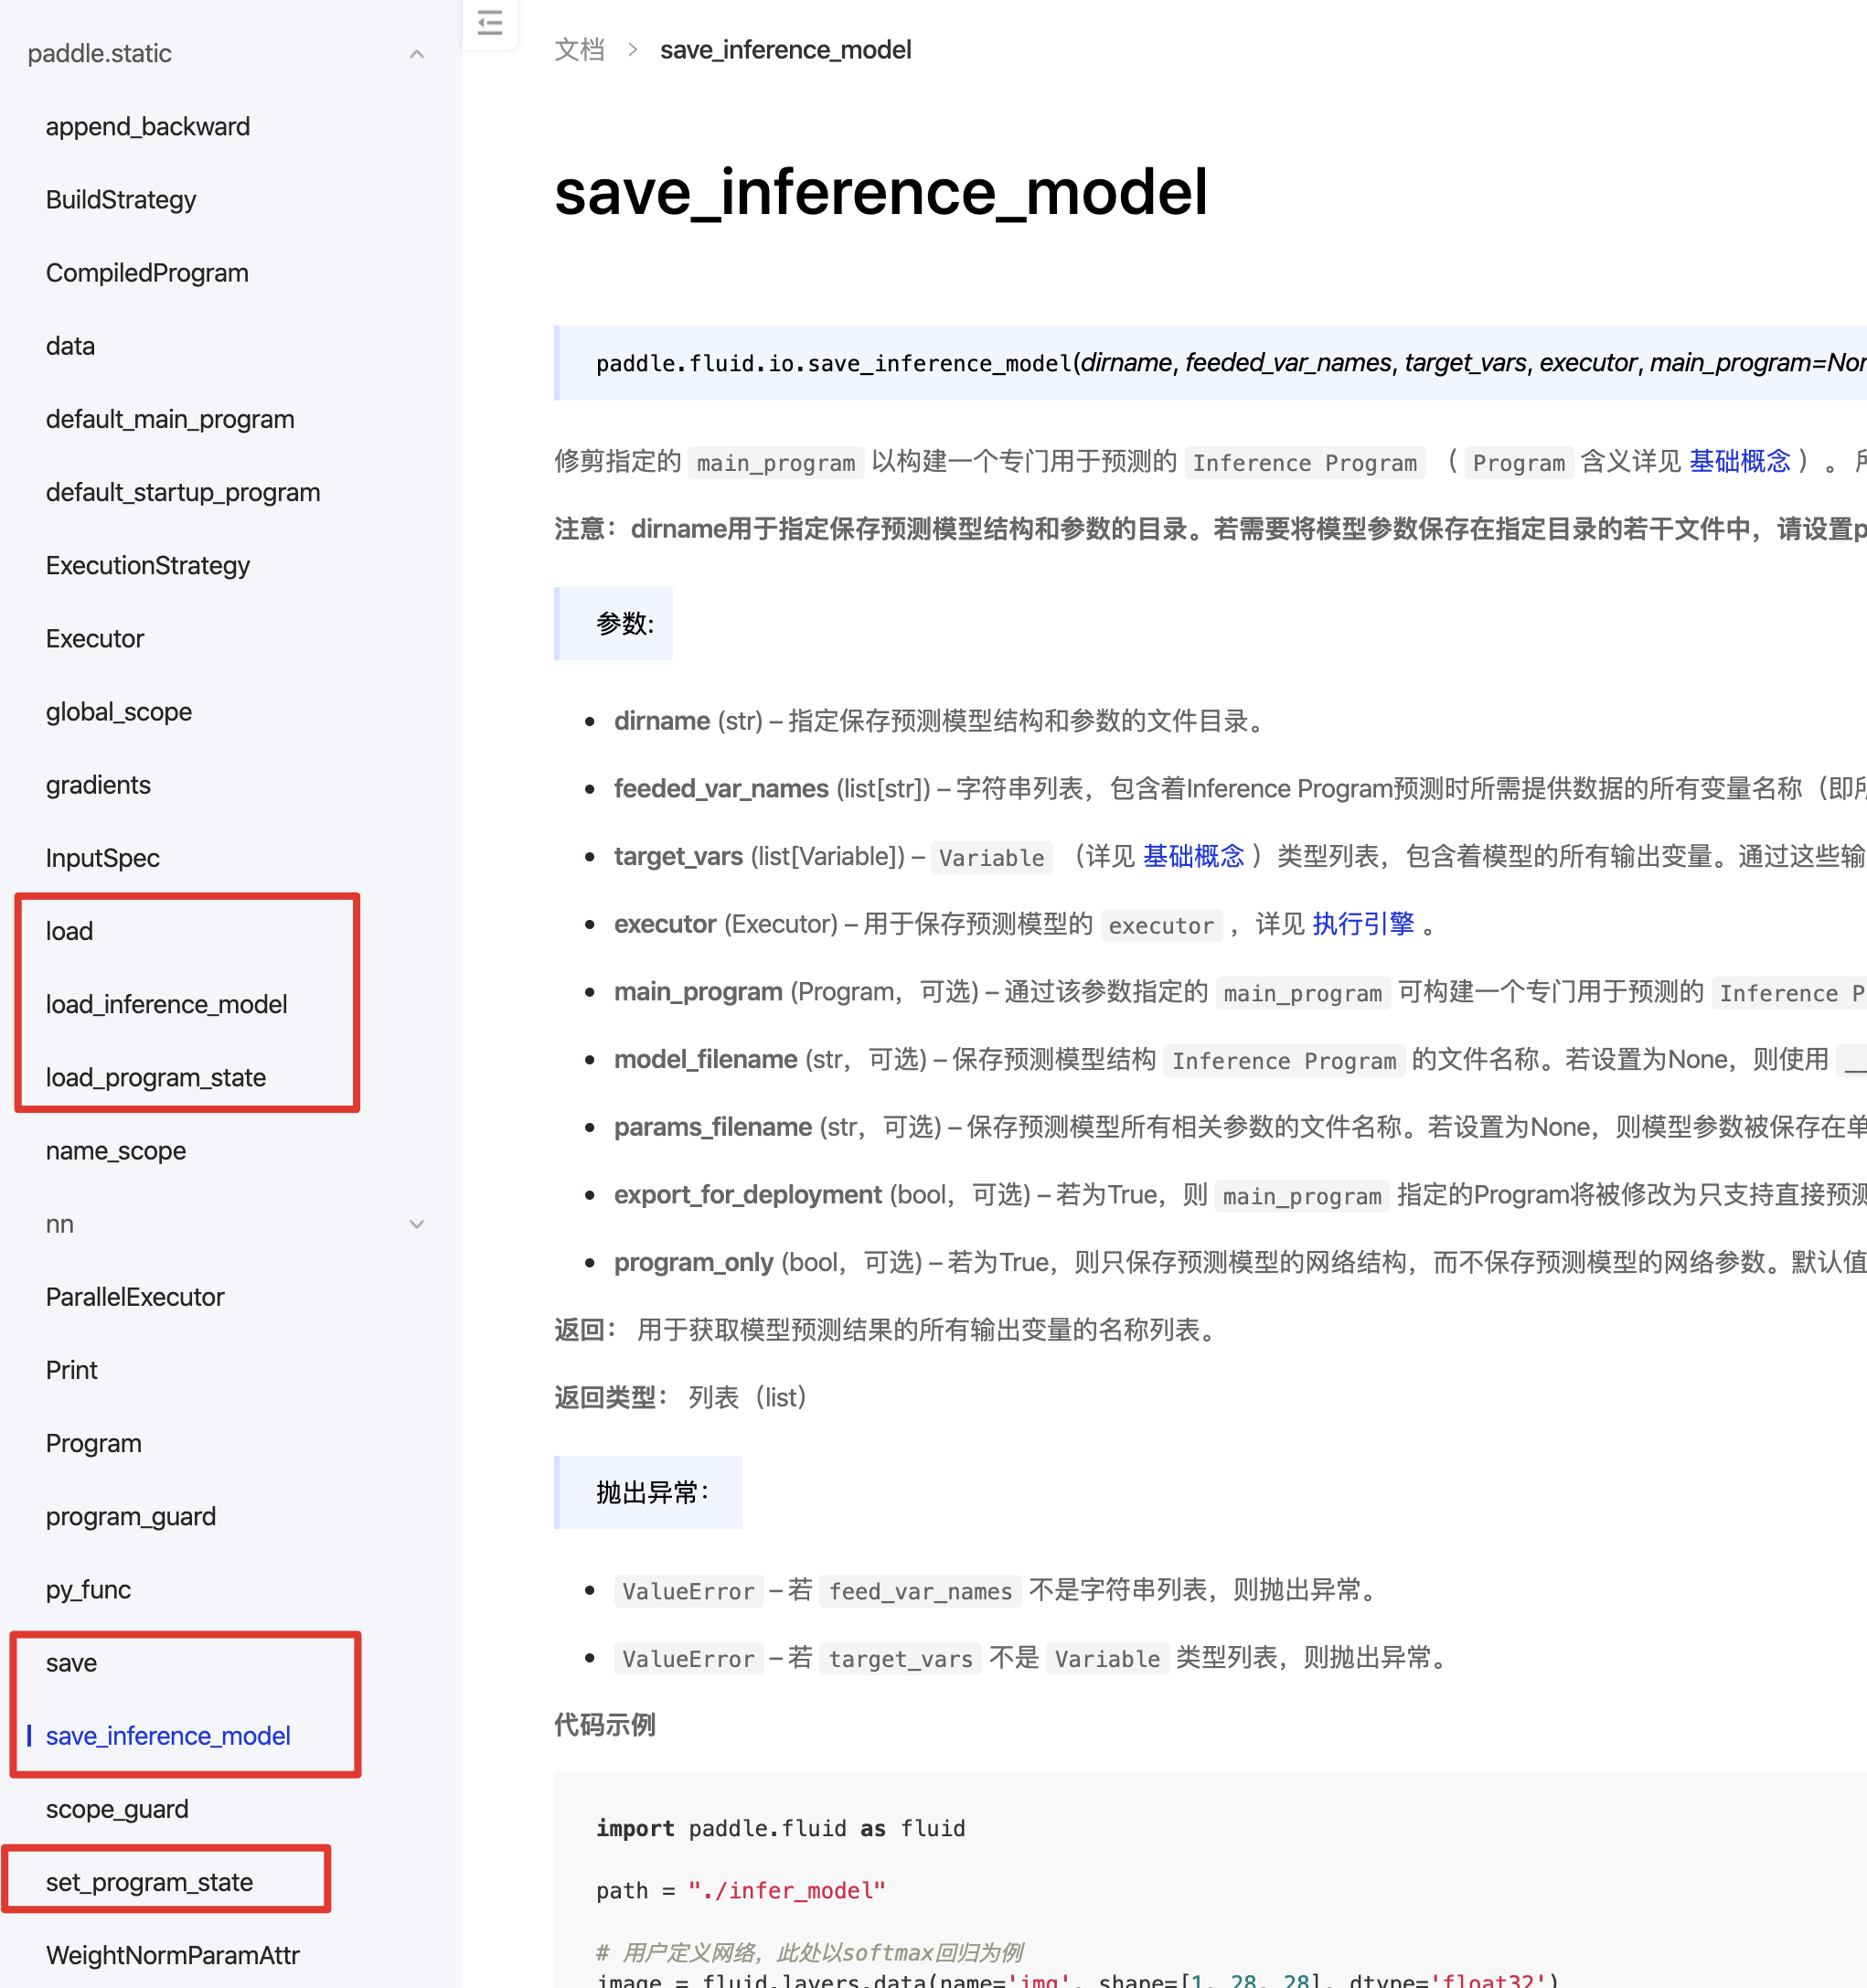Viewport: 1867px width, 1988px height.
Task: Navigate to BuildStrategy page
Action: 120,200
